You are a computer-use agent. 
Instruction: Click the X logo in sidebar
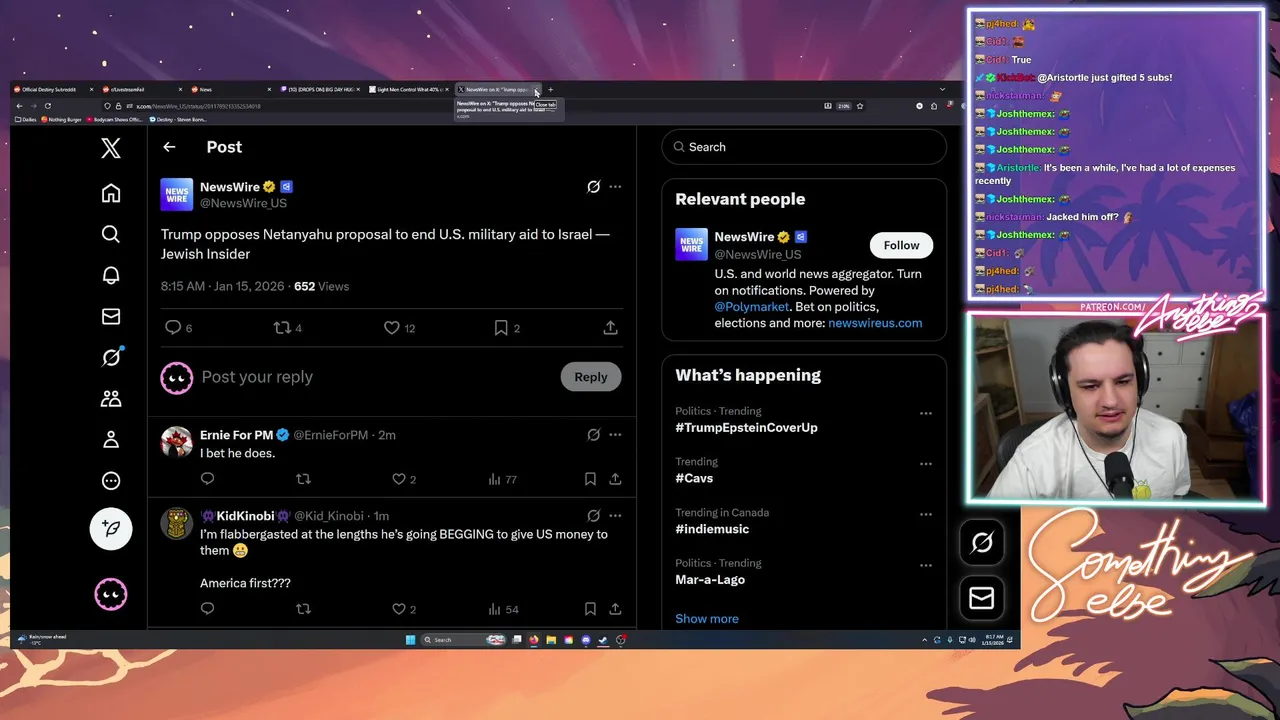point(111,148)
